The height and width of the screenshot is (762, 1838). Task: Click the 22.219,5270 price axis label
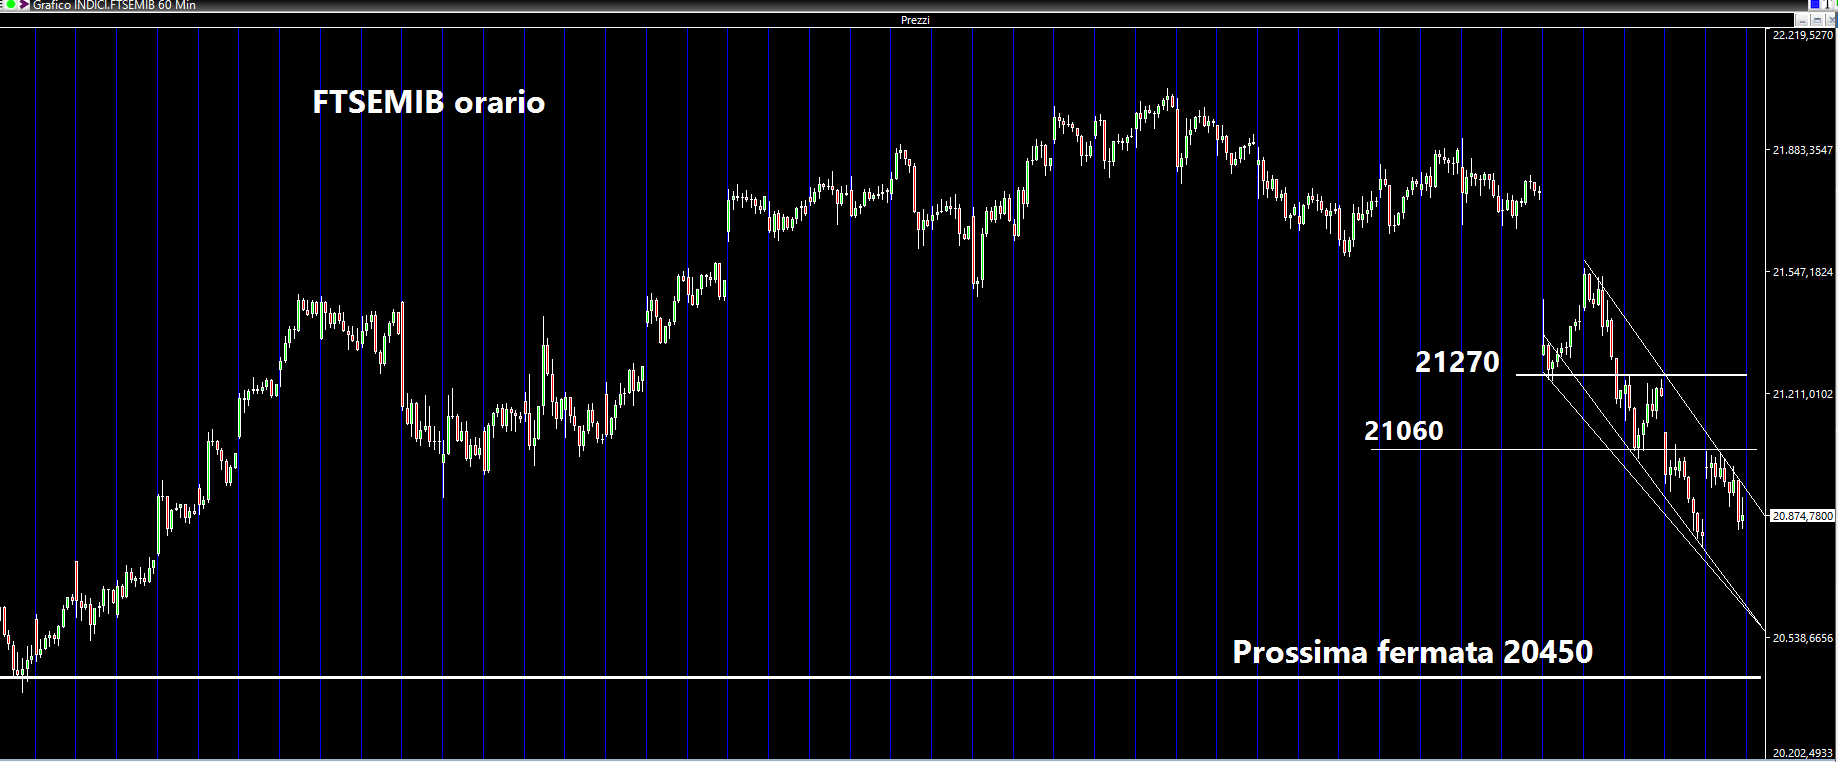(x=1802, y=35)
